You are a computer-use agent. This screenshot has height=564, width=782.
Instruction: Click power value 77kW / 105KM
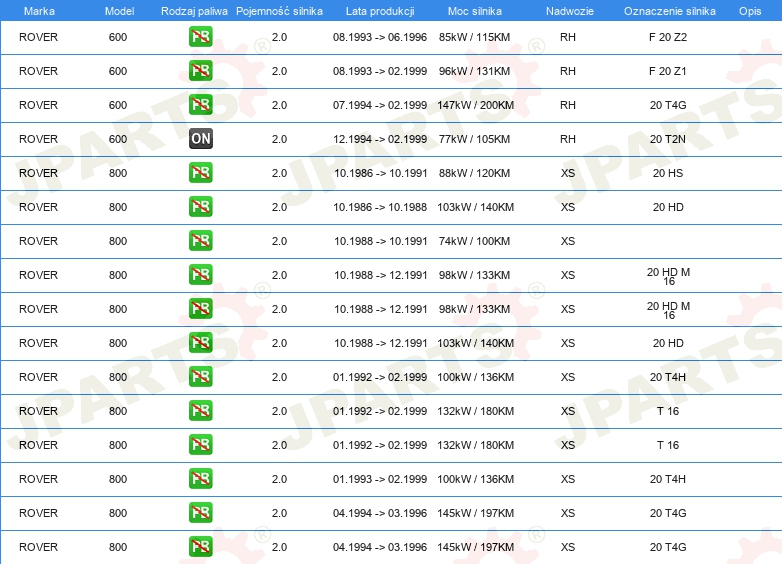click(x=474, y=139)
